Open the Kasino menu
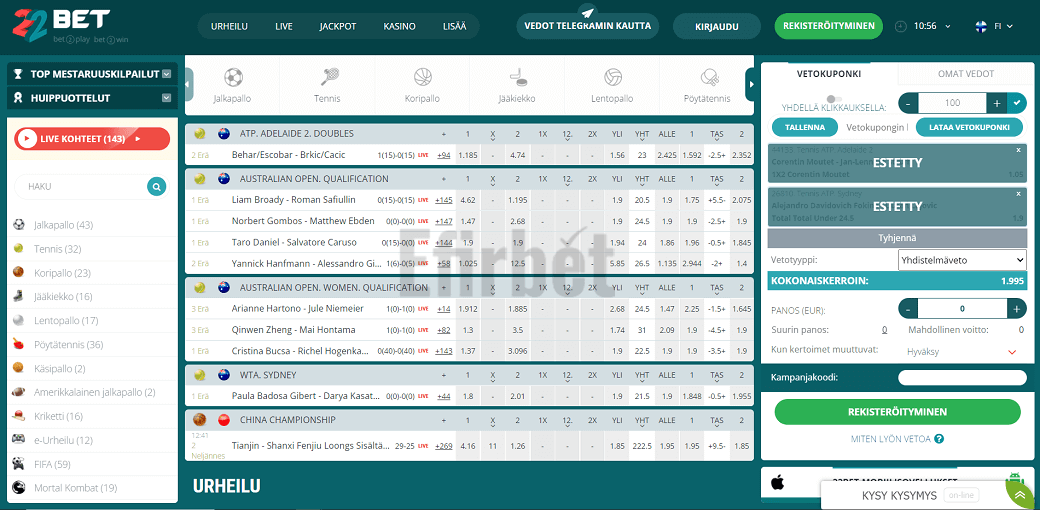Image resolution: width=1040 pixels, height=510 pixels. (399, 27)
